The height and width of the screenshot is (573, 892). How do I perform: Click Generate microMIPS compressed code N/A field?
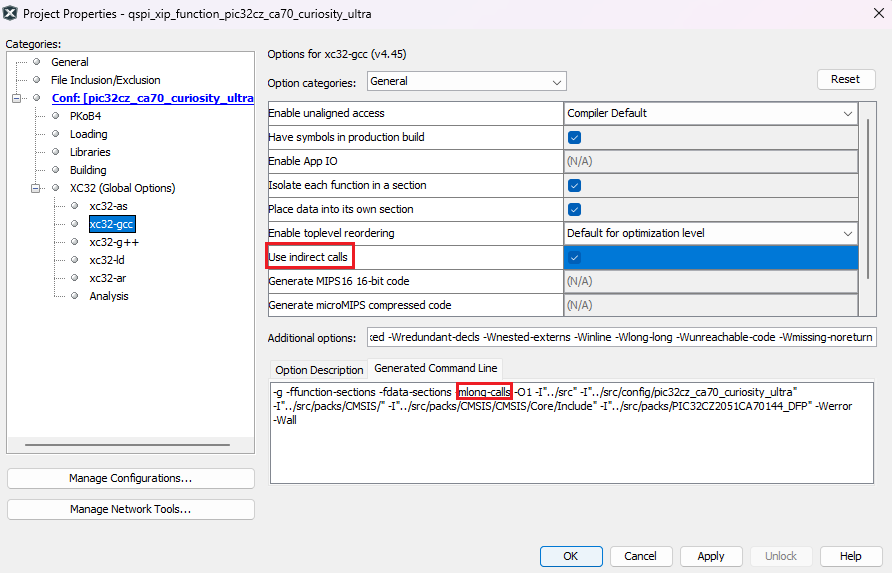click(711, 305)
